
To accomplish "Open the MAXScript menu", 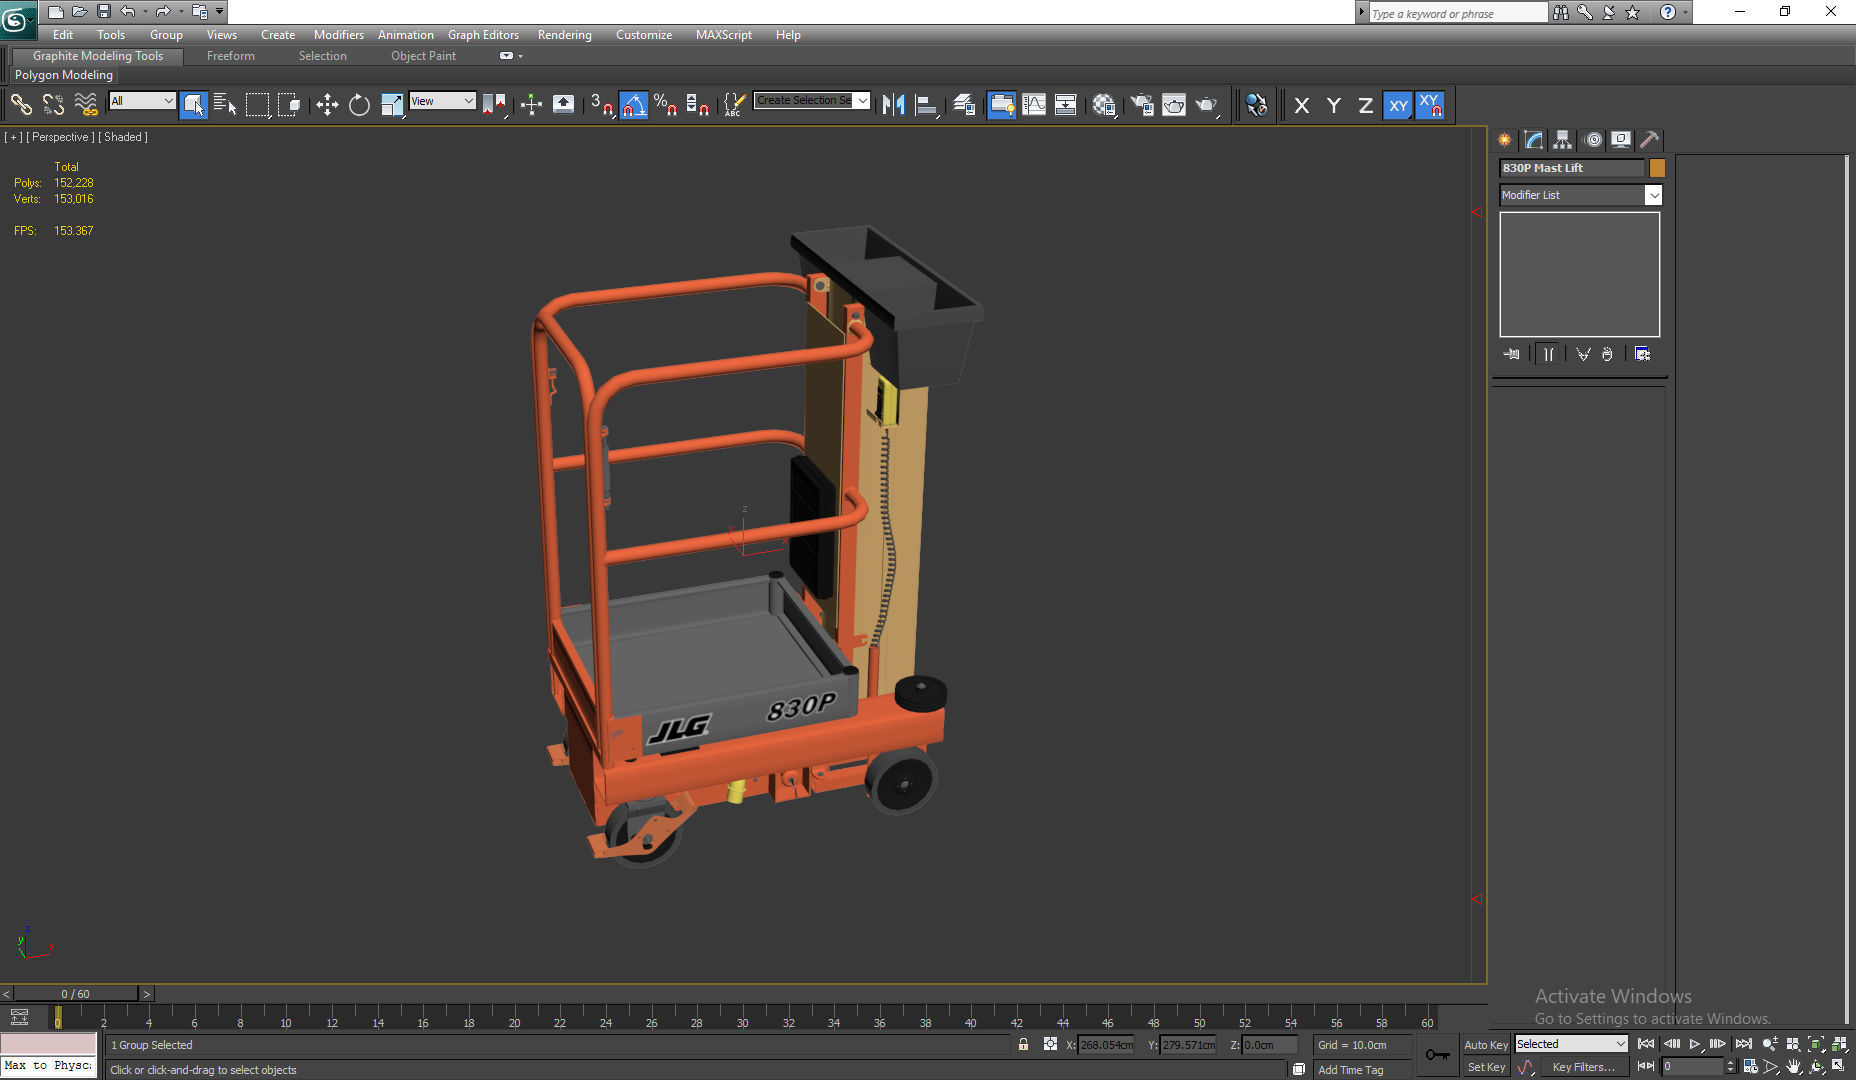I will [723, 35].
